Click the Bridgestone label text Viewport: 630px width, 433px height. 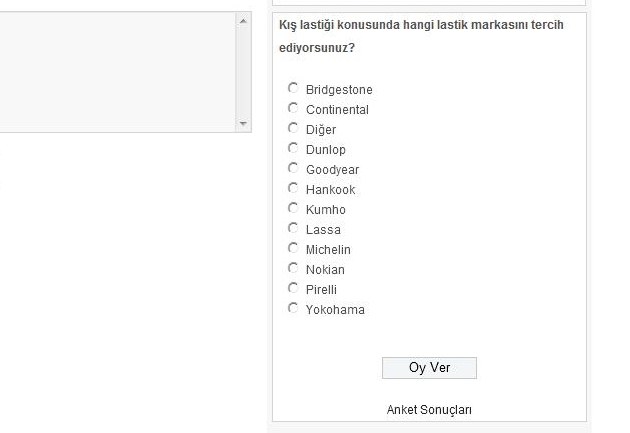pyautogui.click(x=339, y=90)
